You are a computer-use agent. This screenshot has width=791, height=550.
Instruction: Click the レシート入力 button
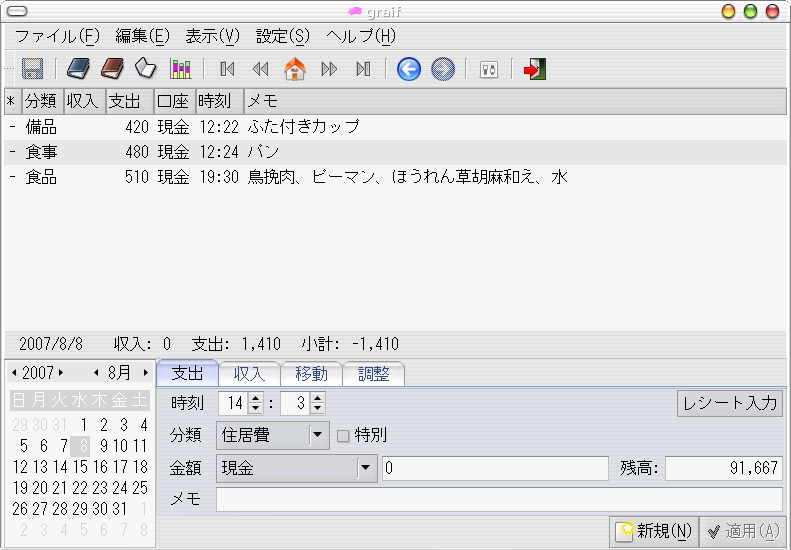[x=729, y=404]
